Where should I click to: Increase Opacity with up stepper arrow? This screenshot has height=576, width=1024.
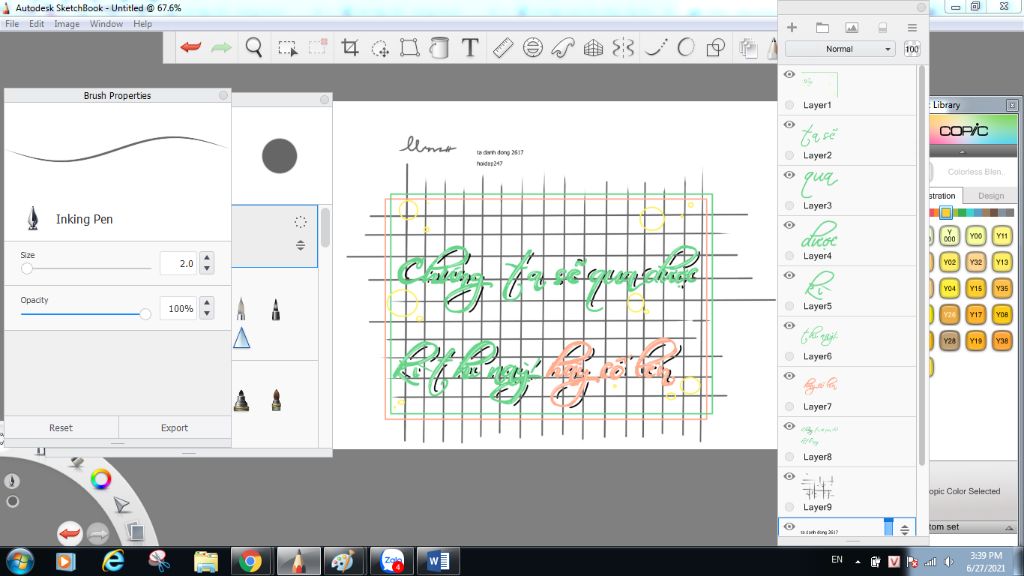[x=207, y=302]
